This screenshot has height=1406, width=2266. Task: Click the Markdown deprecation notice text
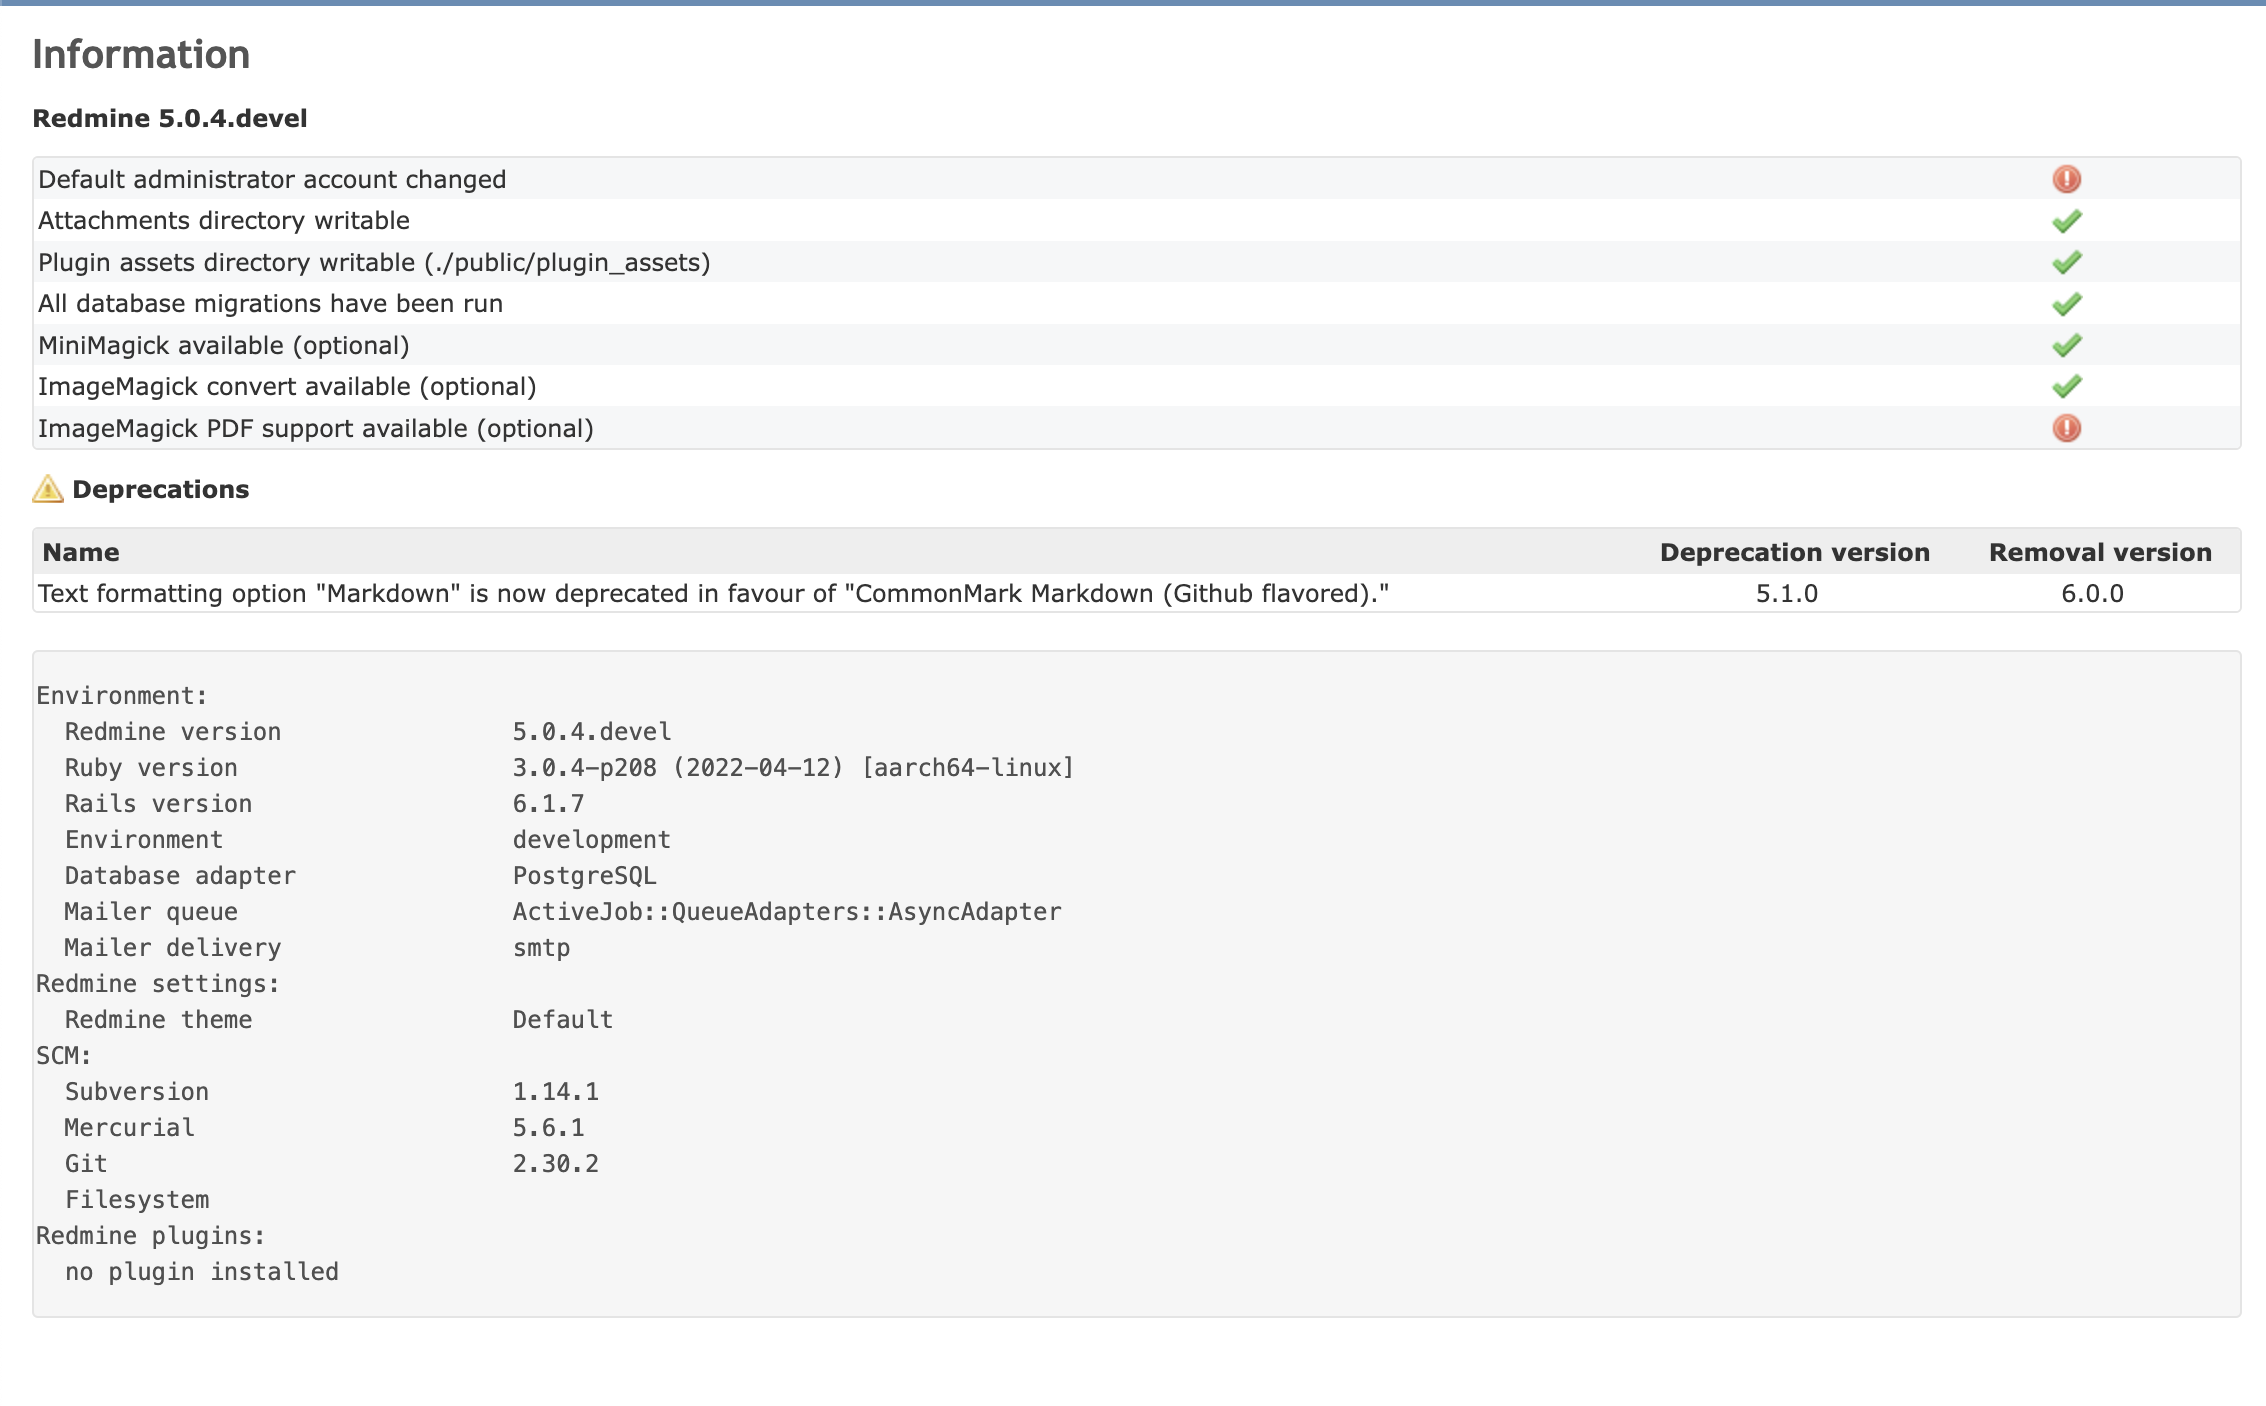coord(713,593)
